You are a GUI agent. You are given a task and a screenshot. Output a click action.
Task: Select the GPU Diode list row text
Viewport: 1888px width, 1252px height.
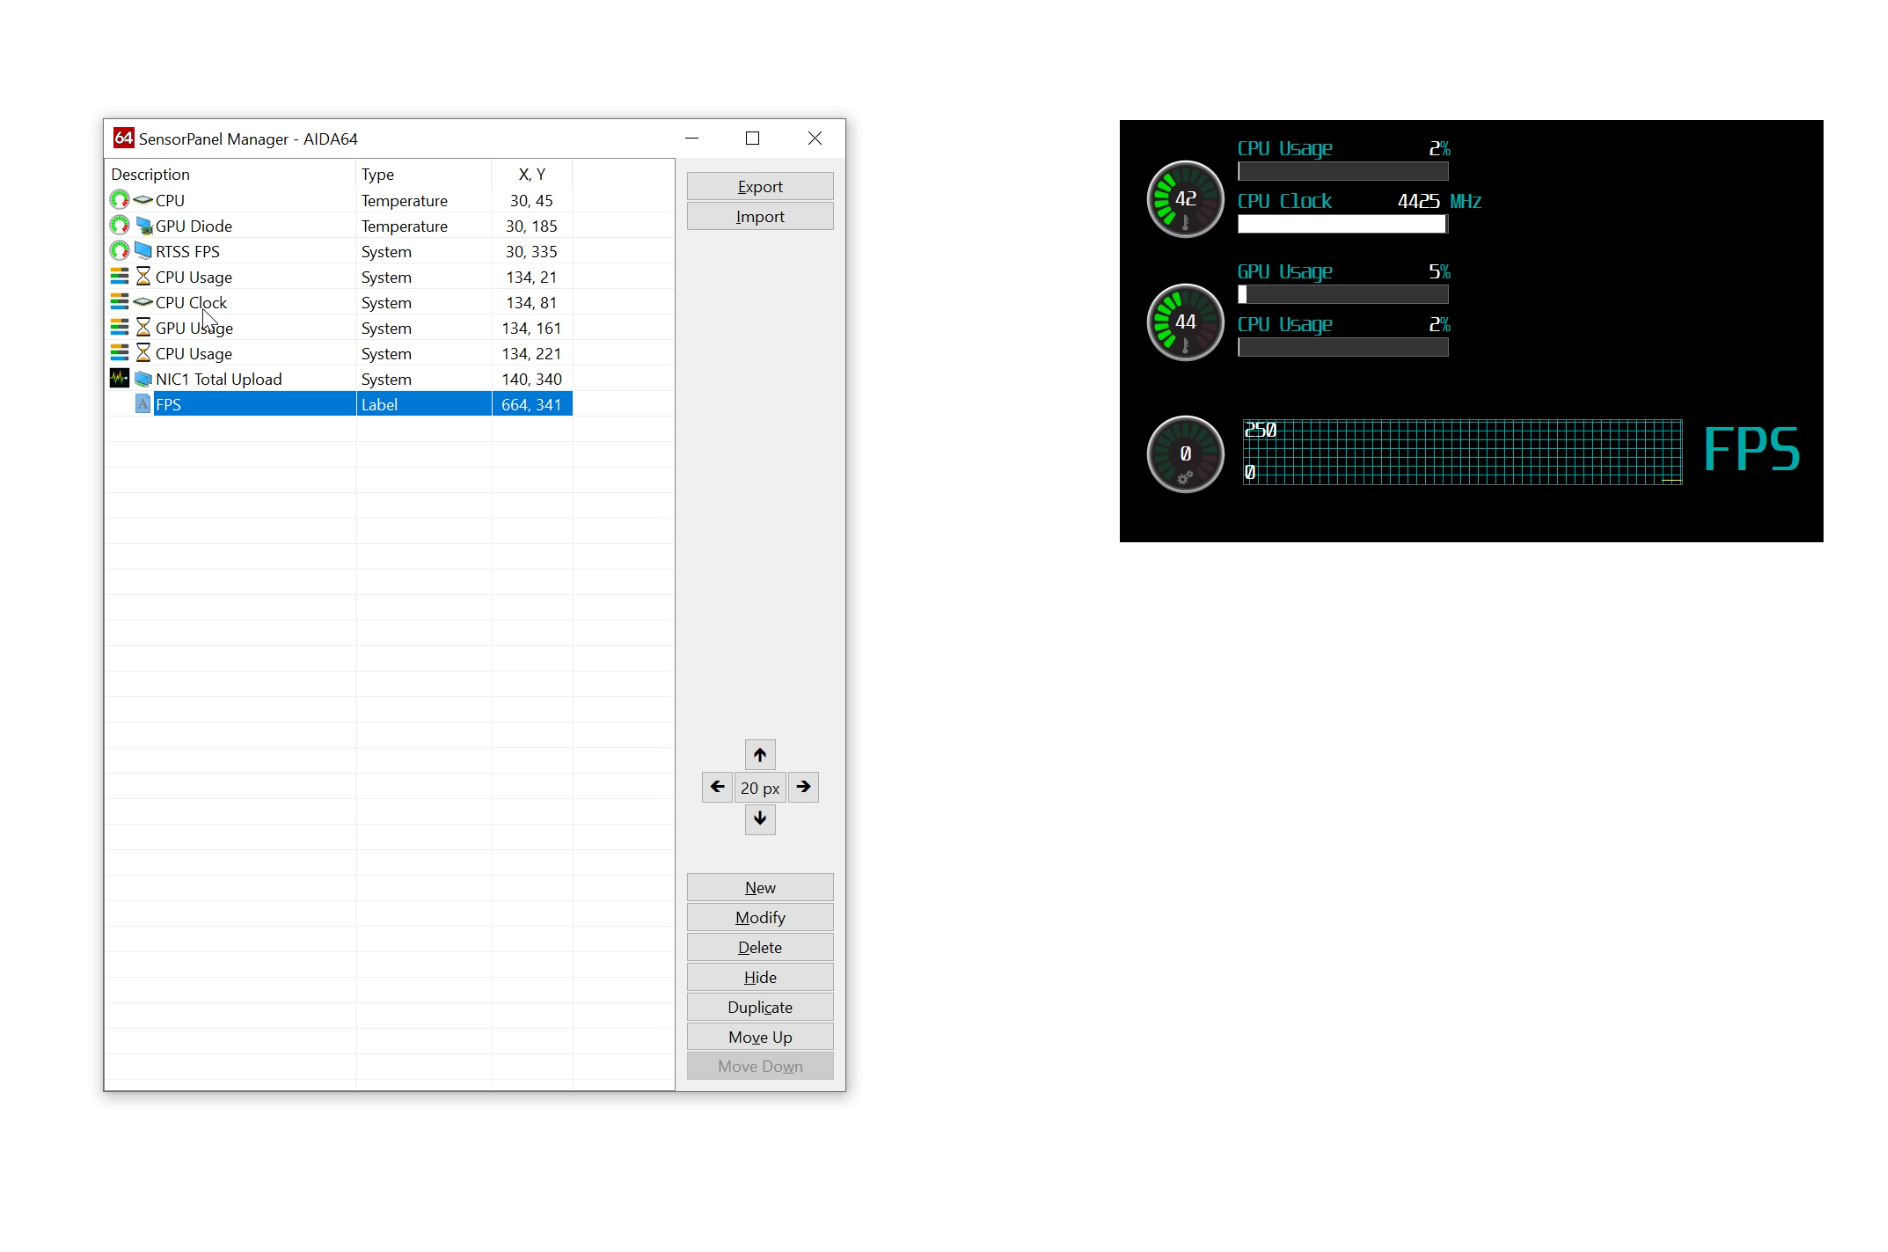194,226
